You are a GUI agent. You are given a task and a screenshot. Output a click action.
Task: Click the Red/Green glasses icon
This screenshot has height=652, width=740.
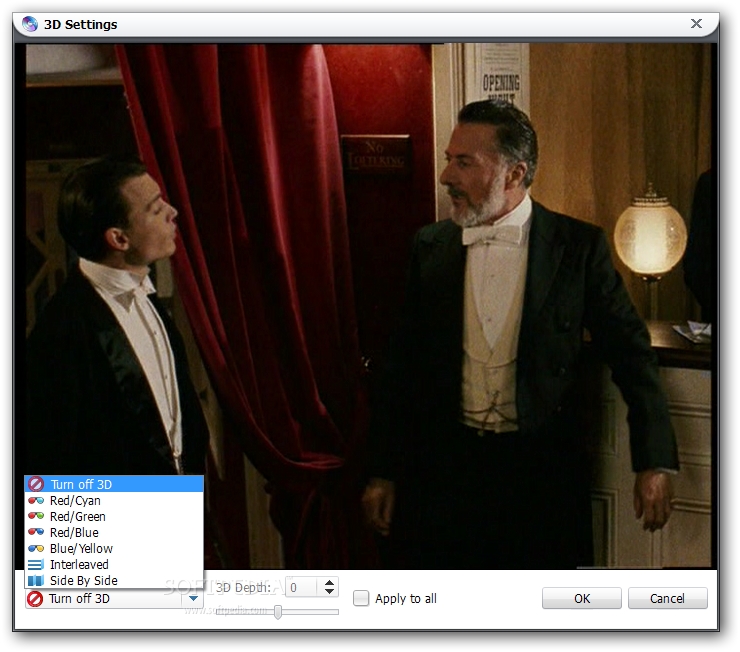point(36,516)
